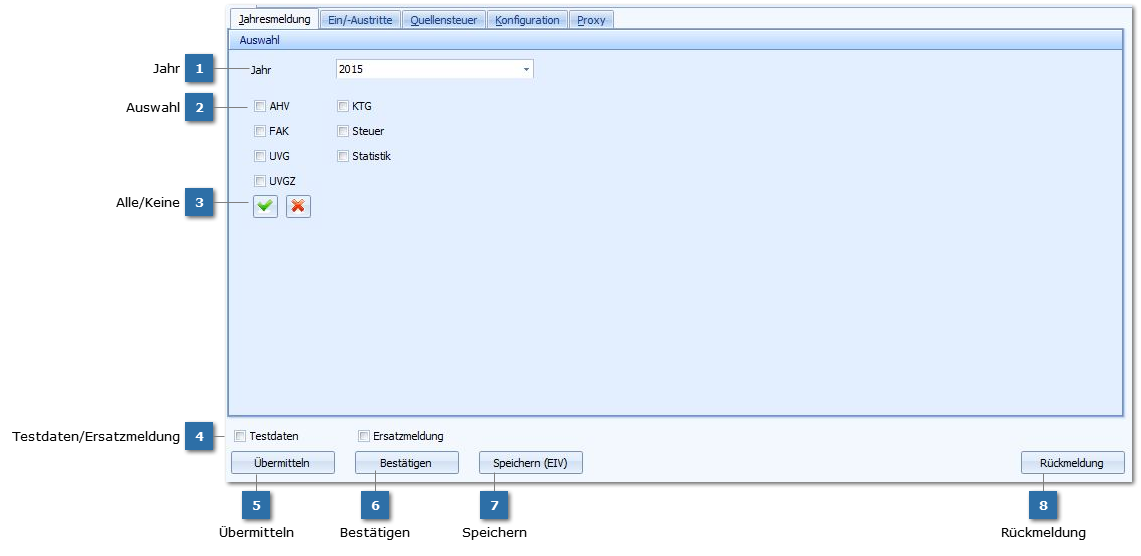Screen dimensions: 1141x556
Task: Turn on the Testdaten checkbox
Action: pyautogui.click(x=240, y=436)
